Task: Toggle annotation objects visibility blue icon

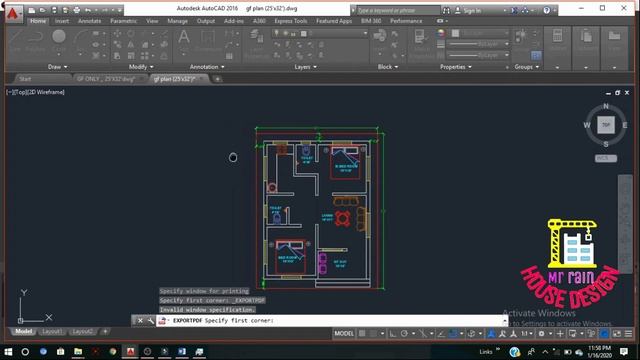Action: (491, 334)
